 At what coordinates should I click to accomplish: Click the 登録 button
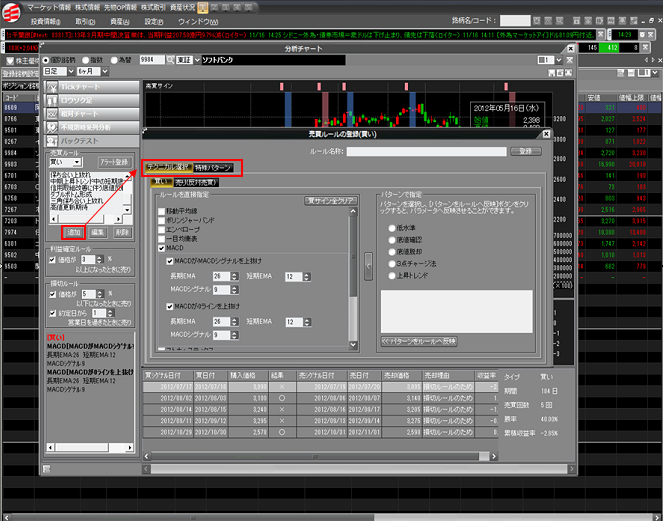tap(526, 151)
